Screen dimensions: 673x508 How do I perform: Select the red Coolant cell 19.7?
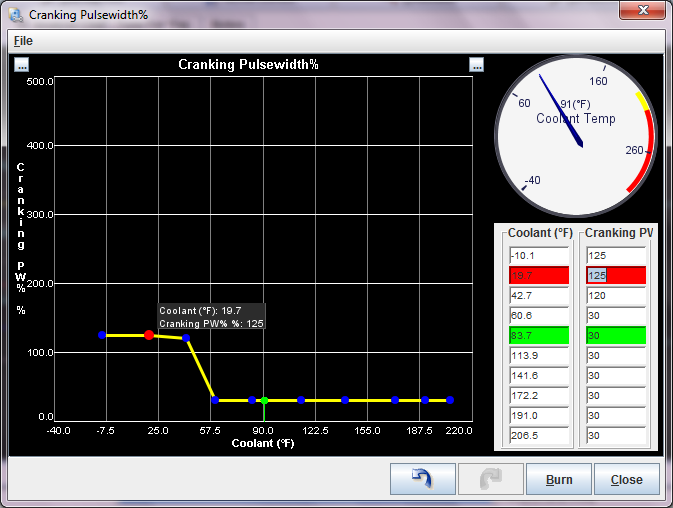tap(538, 275)
